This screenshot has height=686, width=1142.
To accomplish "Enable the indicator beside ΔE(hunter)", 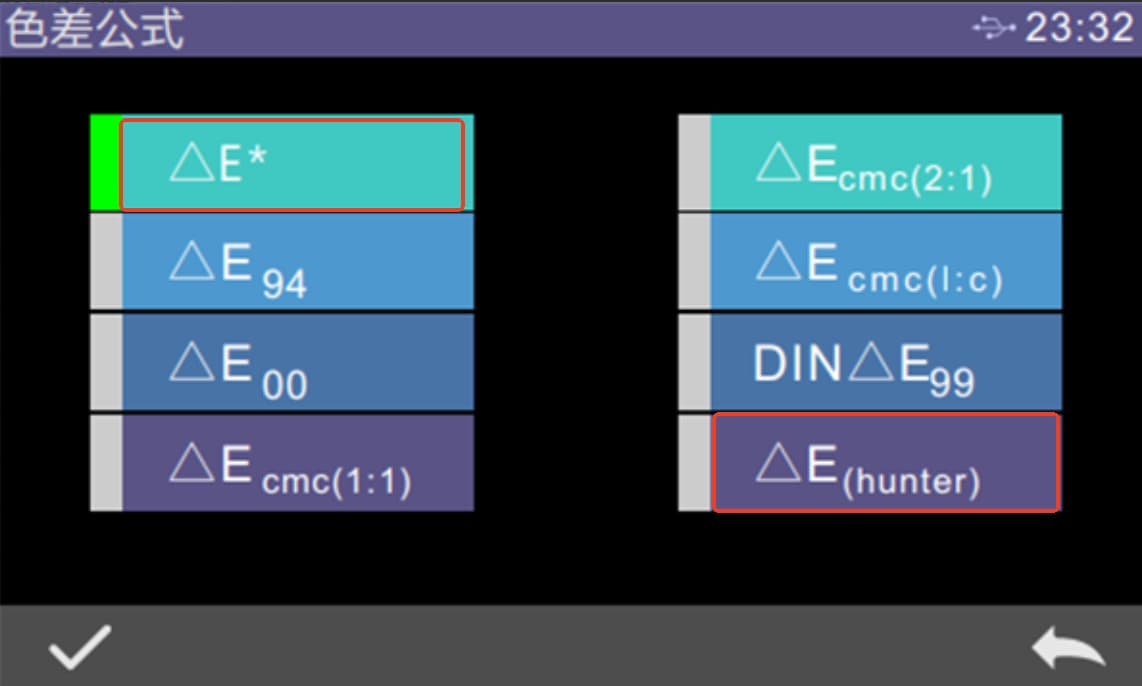I will [694, 463].
